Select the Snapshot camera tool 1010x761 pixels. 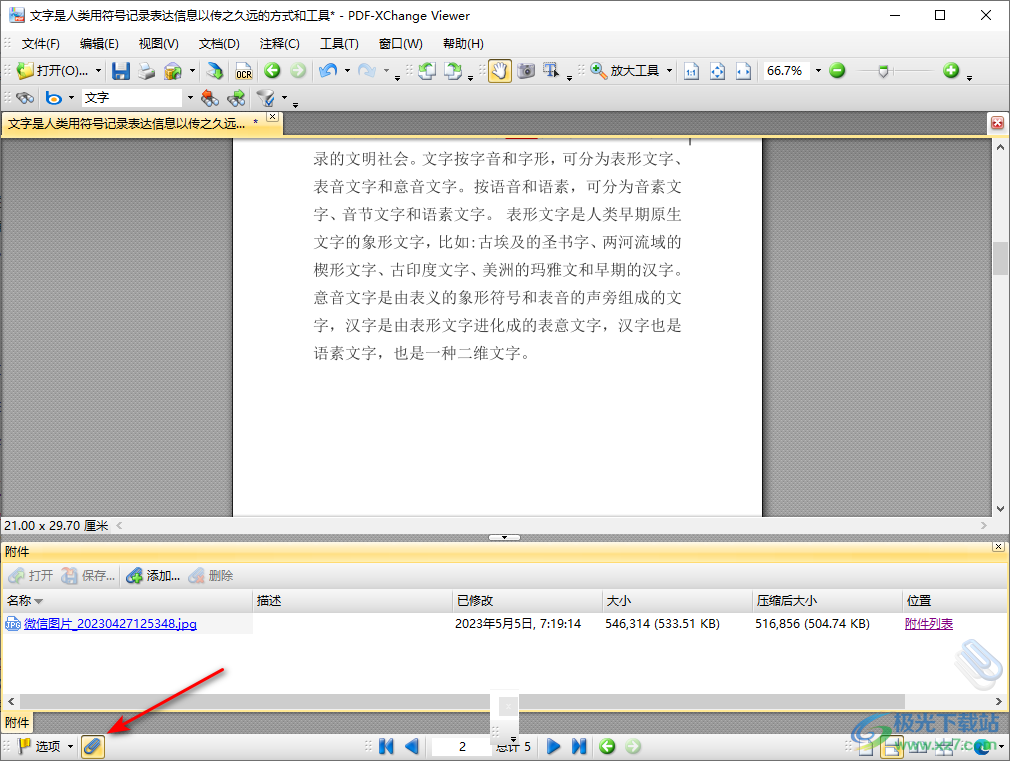[526, 71]
